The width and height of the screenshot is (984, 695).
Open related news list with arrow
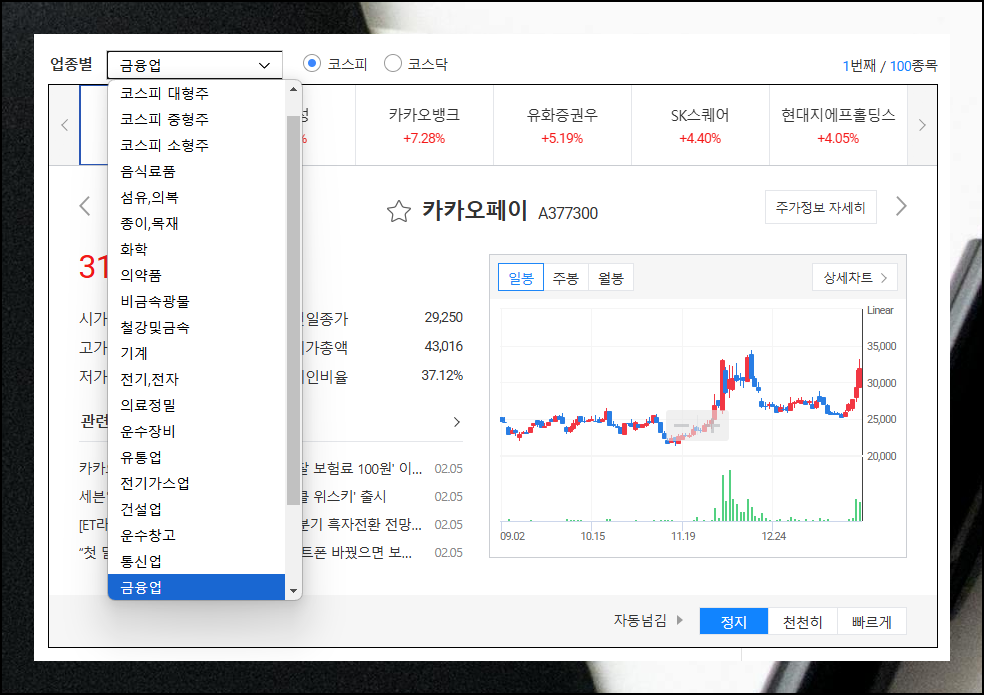(457, 422)
